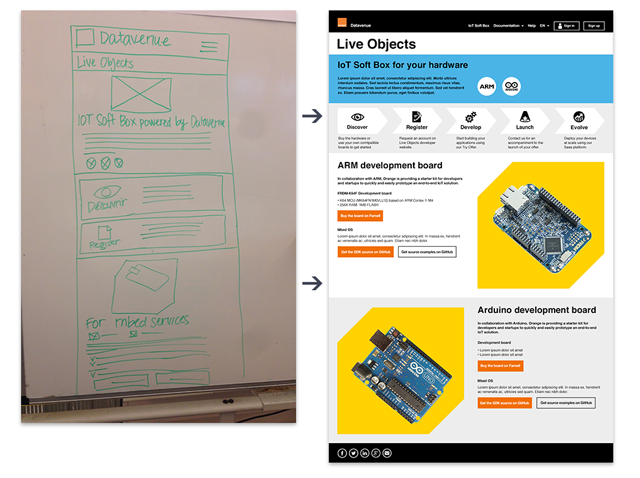
Task: Click Arduino 'Get source examples on GitHub' button
Action: click(x=566, y=403)
